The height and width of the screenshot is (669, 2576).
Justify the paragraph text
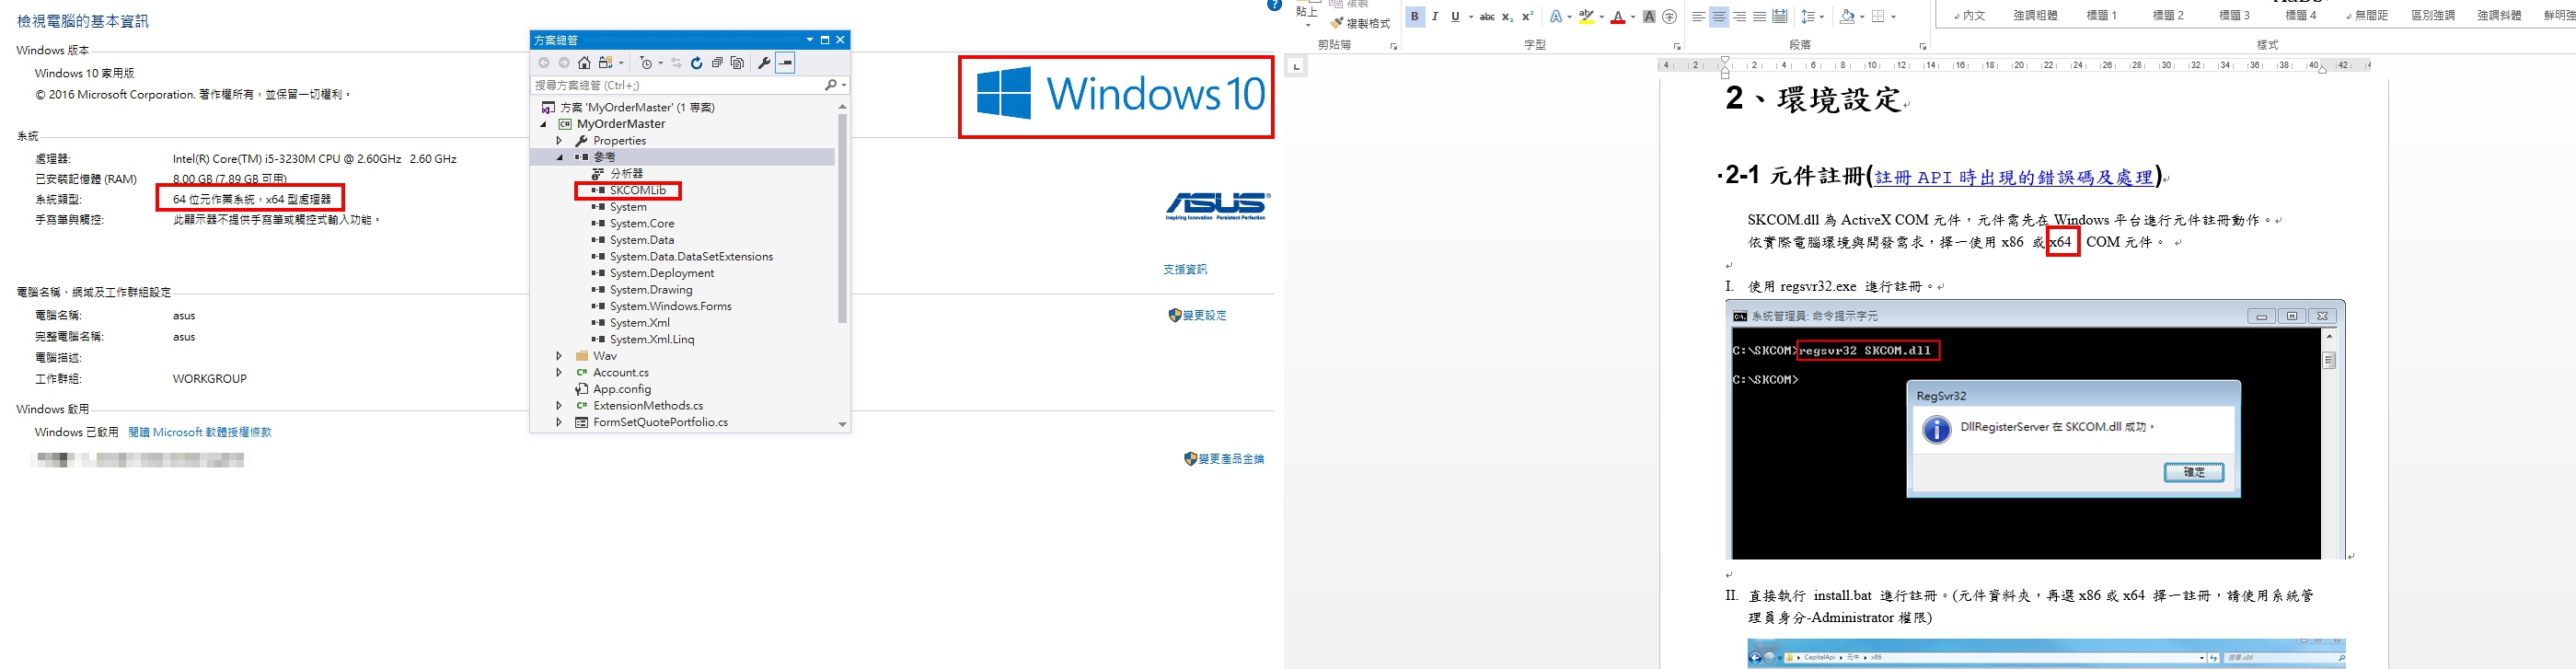1759,17
